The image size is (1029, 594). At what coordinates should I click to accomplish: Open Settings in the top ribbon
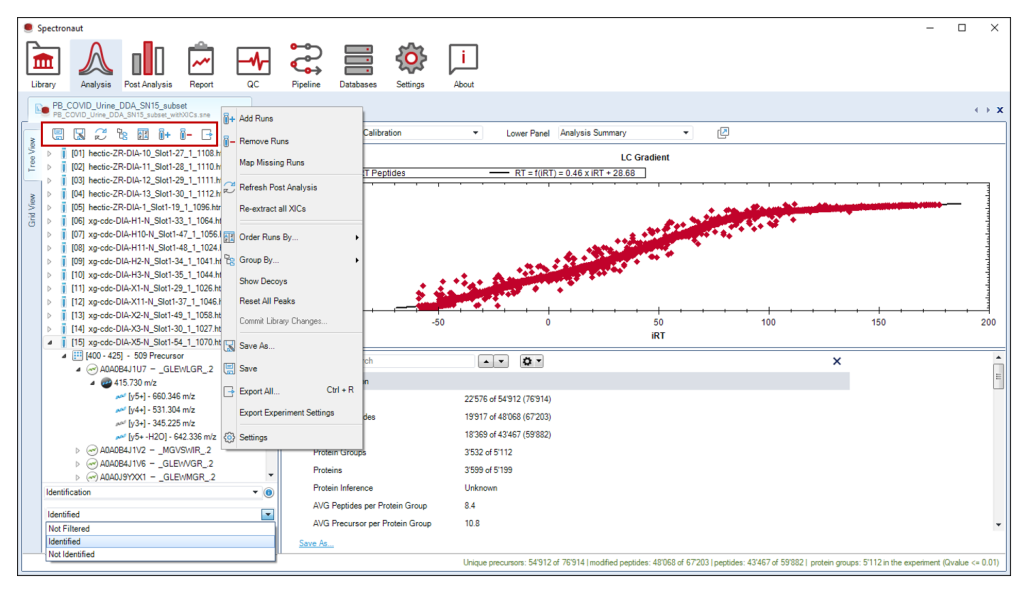point(410,65)
